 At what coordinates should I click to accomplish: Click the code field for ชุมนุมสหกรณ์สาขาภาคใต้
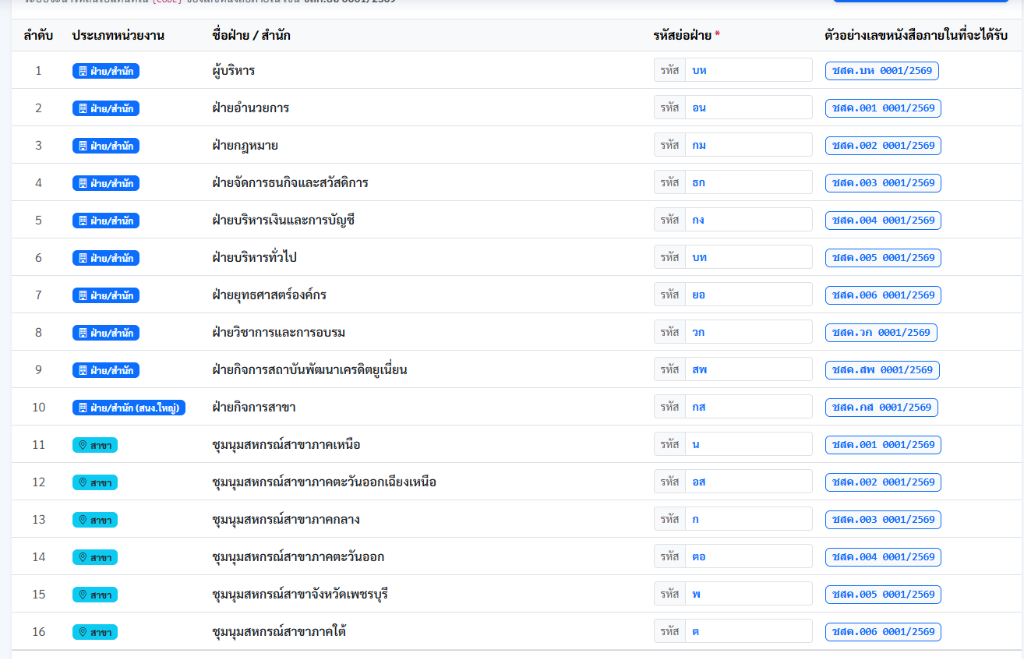[748, 631]
